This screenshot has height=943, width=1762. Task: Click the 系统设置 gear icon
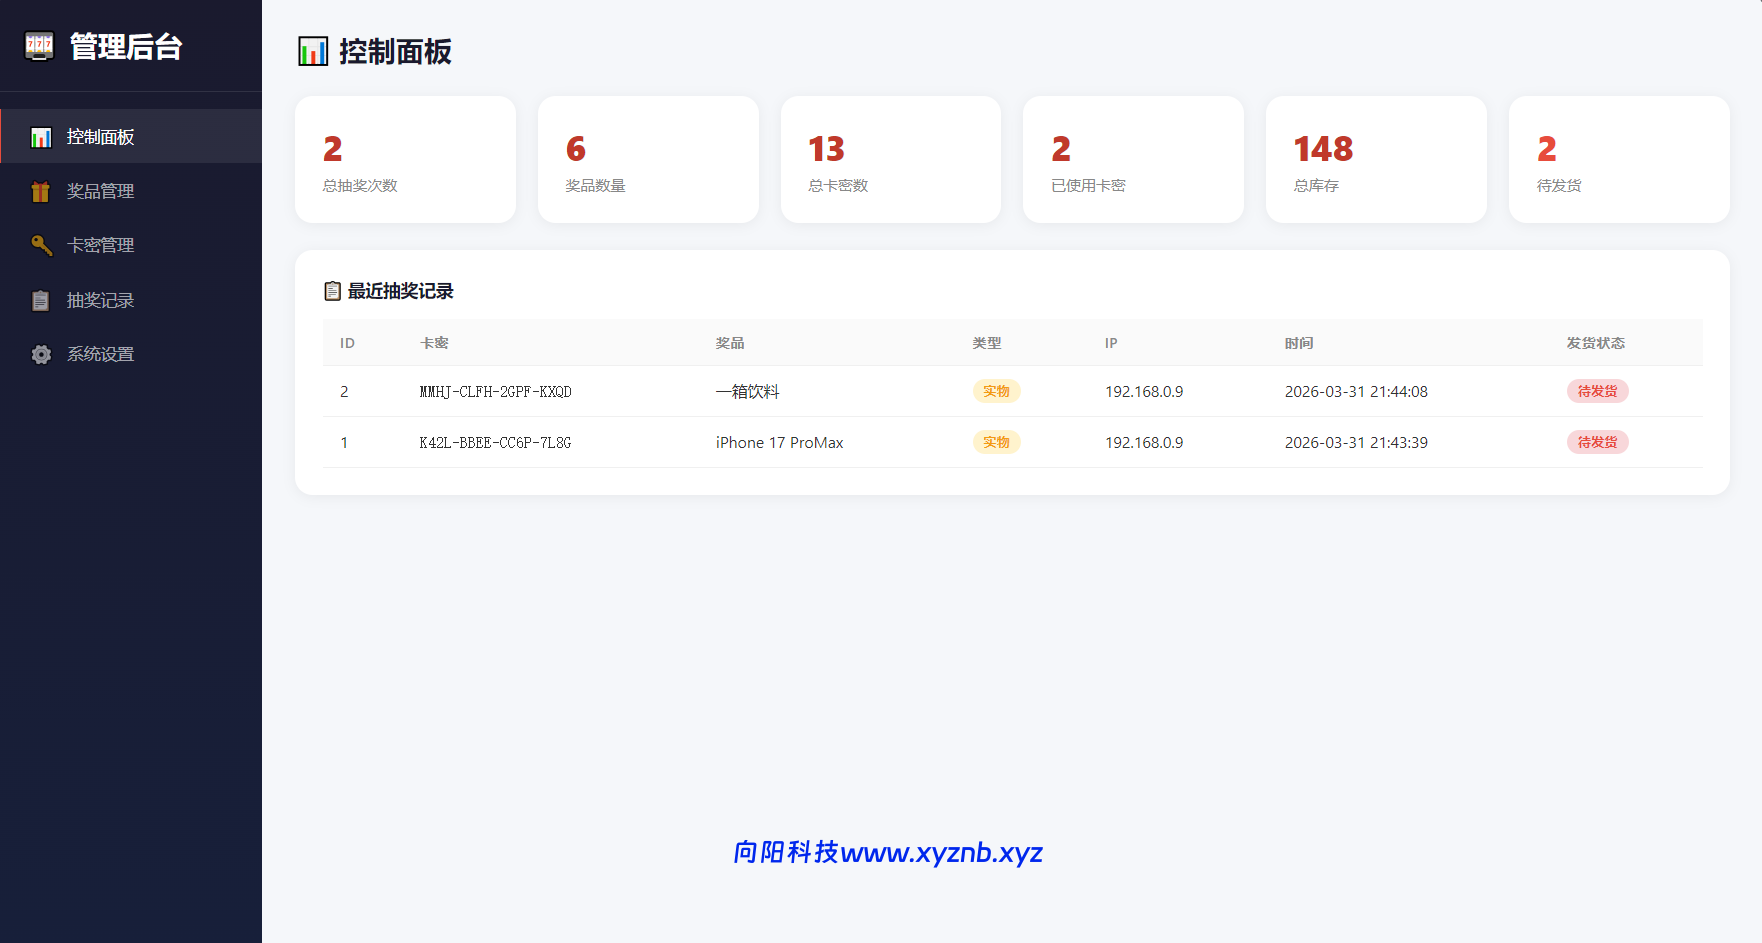coord(41,354)
